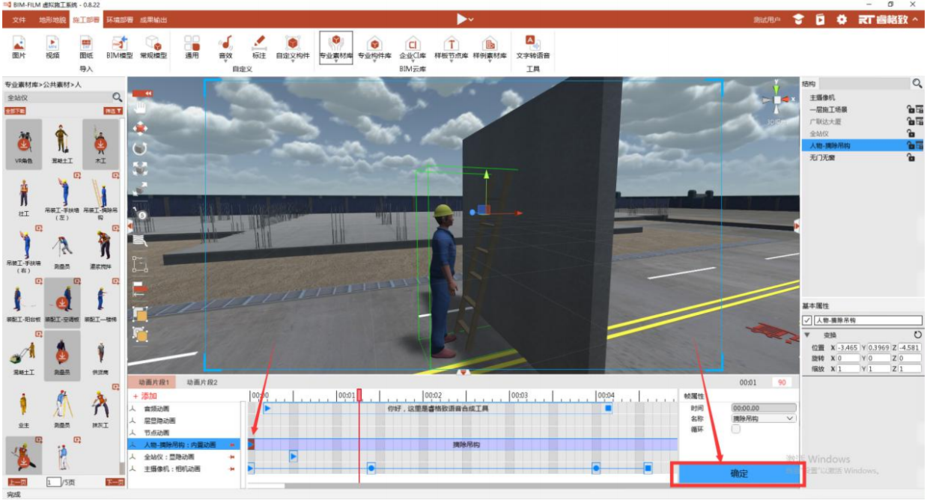Click the blue 确定 confirm button
This screenshot has height=500, width=927.
coord(739,473)
